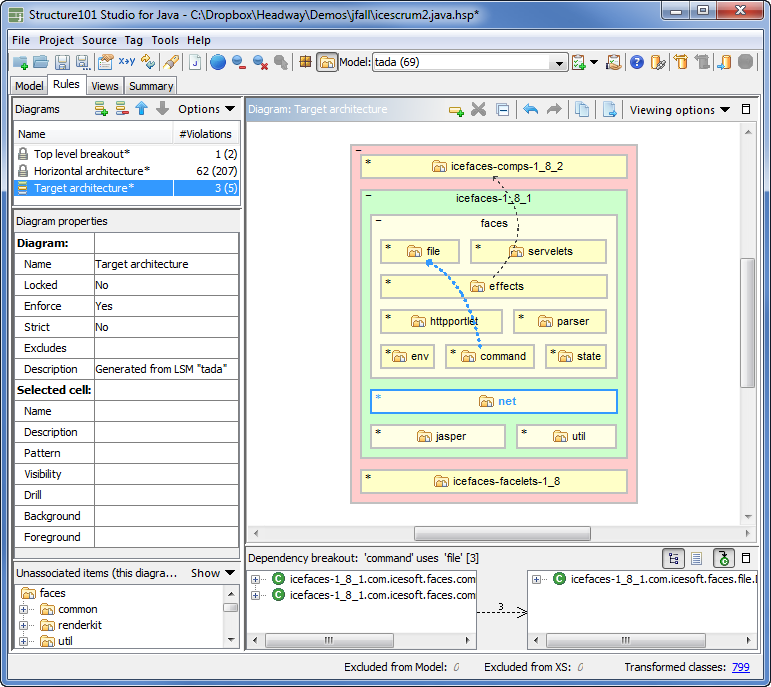Toggle the orange grid matrix icon
Viewport: 771px width, 687px height.
point(305,62)
